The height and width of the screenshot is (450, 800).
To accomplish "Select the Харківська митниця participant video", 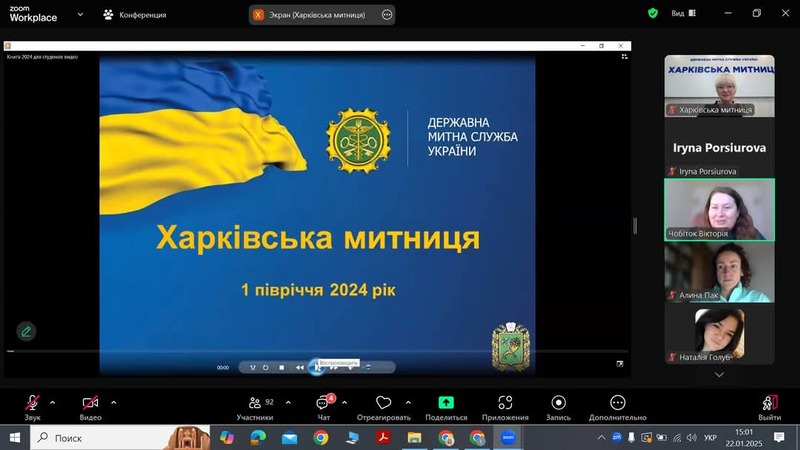I will click(719, 86).
